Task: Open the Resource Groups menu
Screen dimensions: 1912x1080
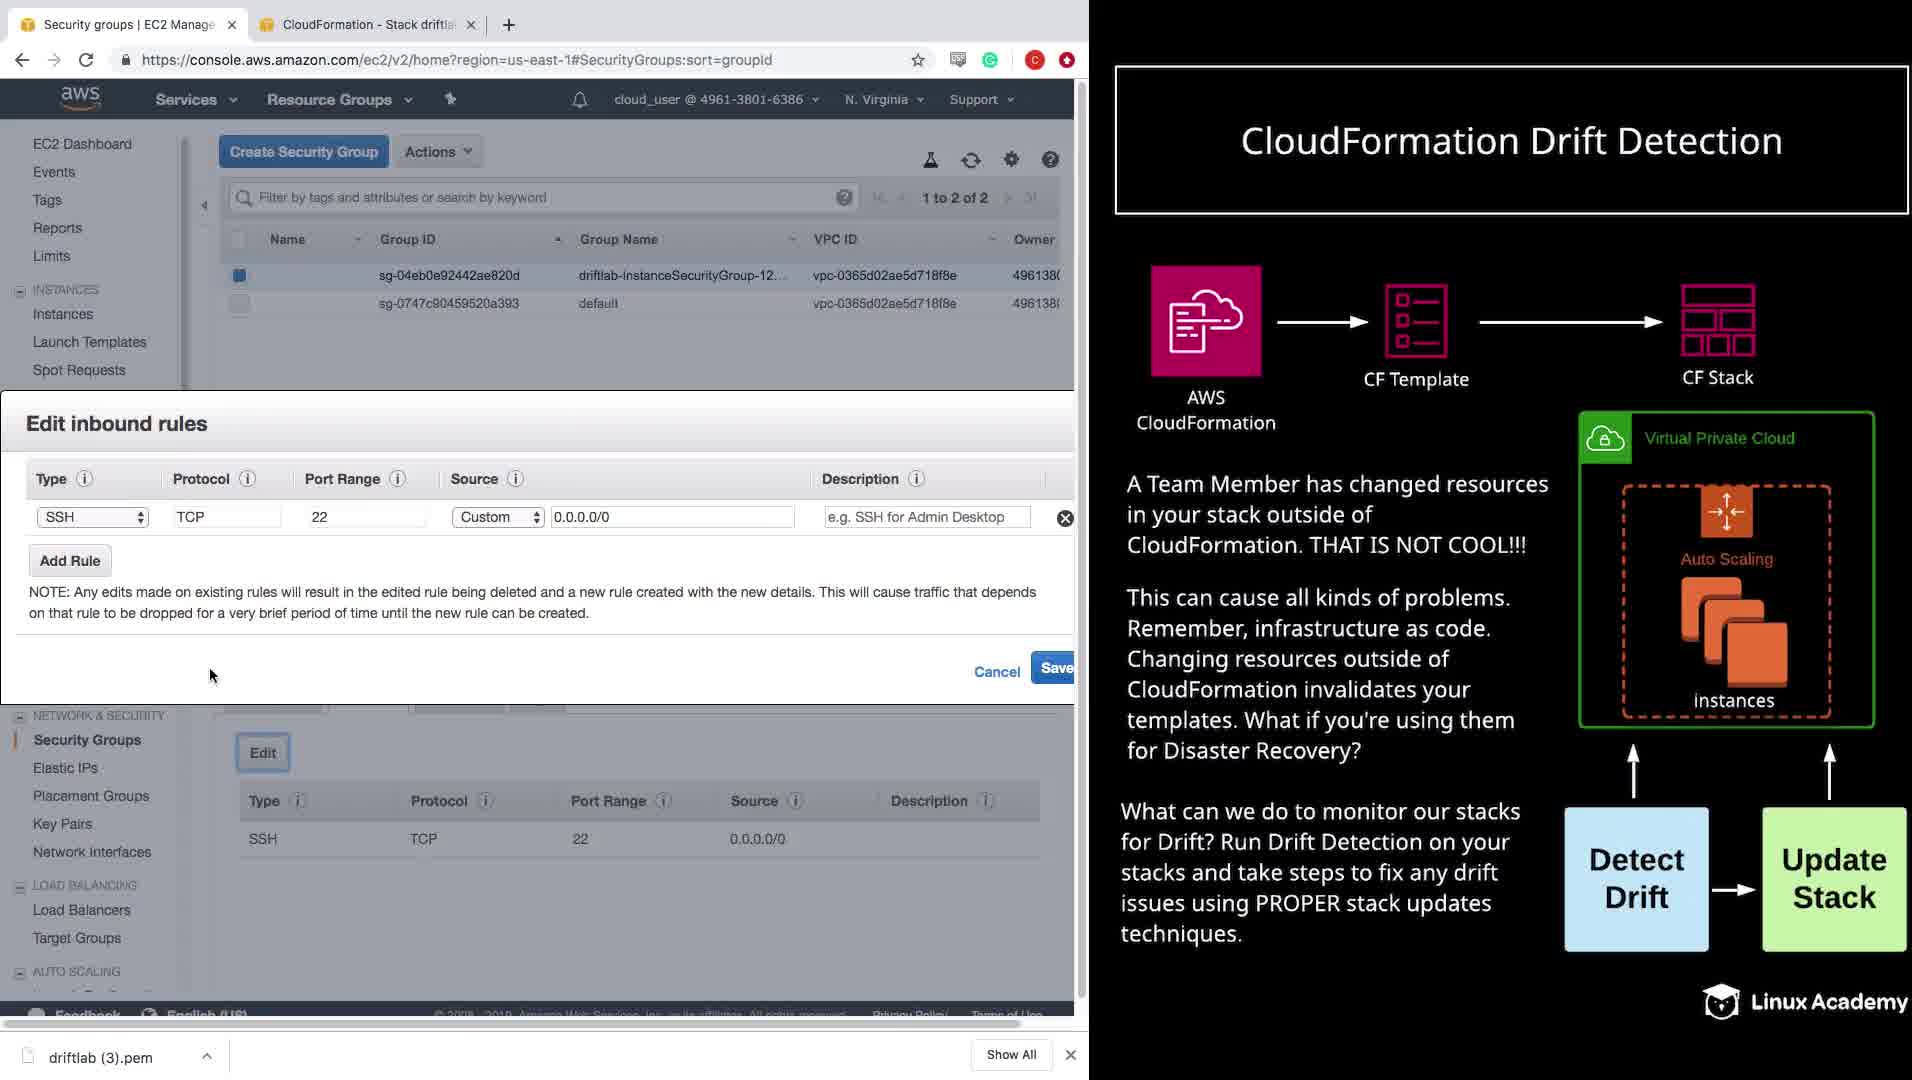Action: (339, 100)
